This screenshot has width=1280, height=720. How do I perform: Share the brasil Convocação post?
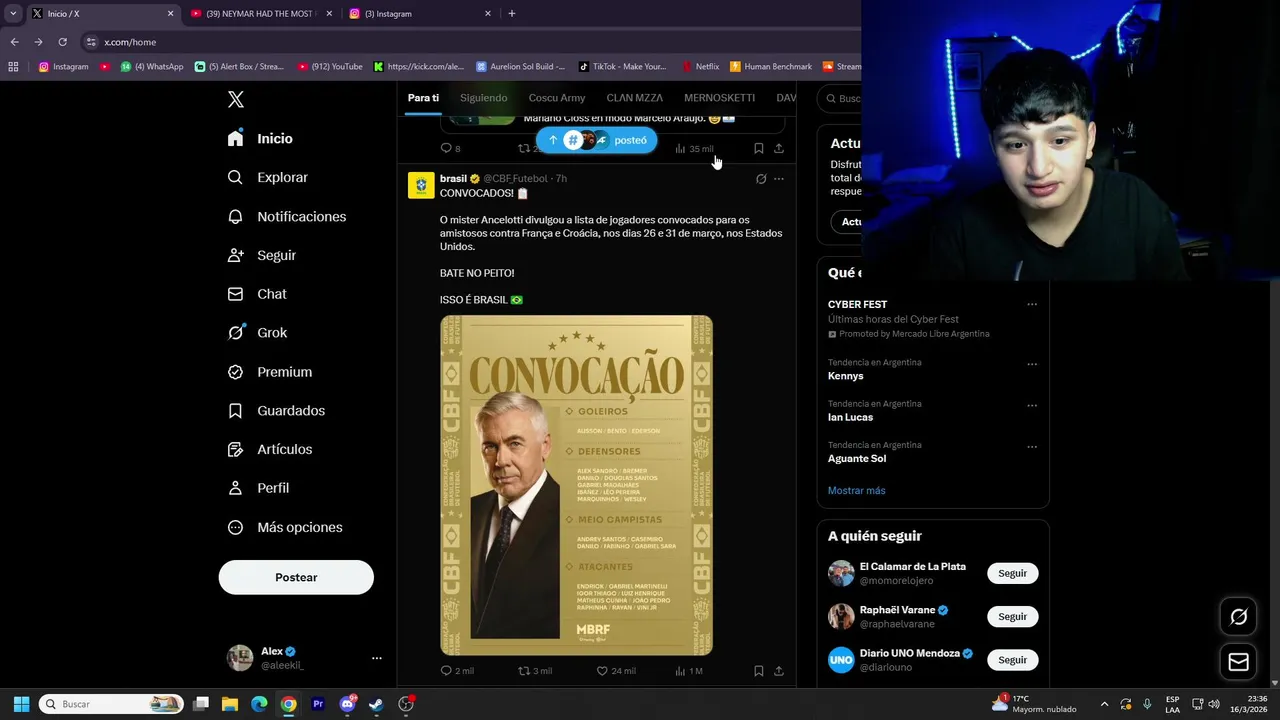[x=779, y=671]
